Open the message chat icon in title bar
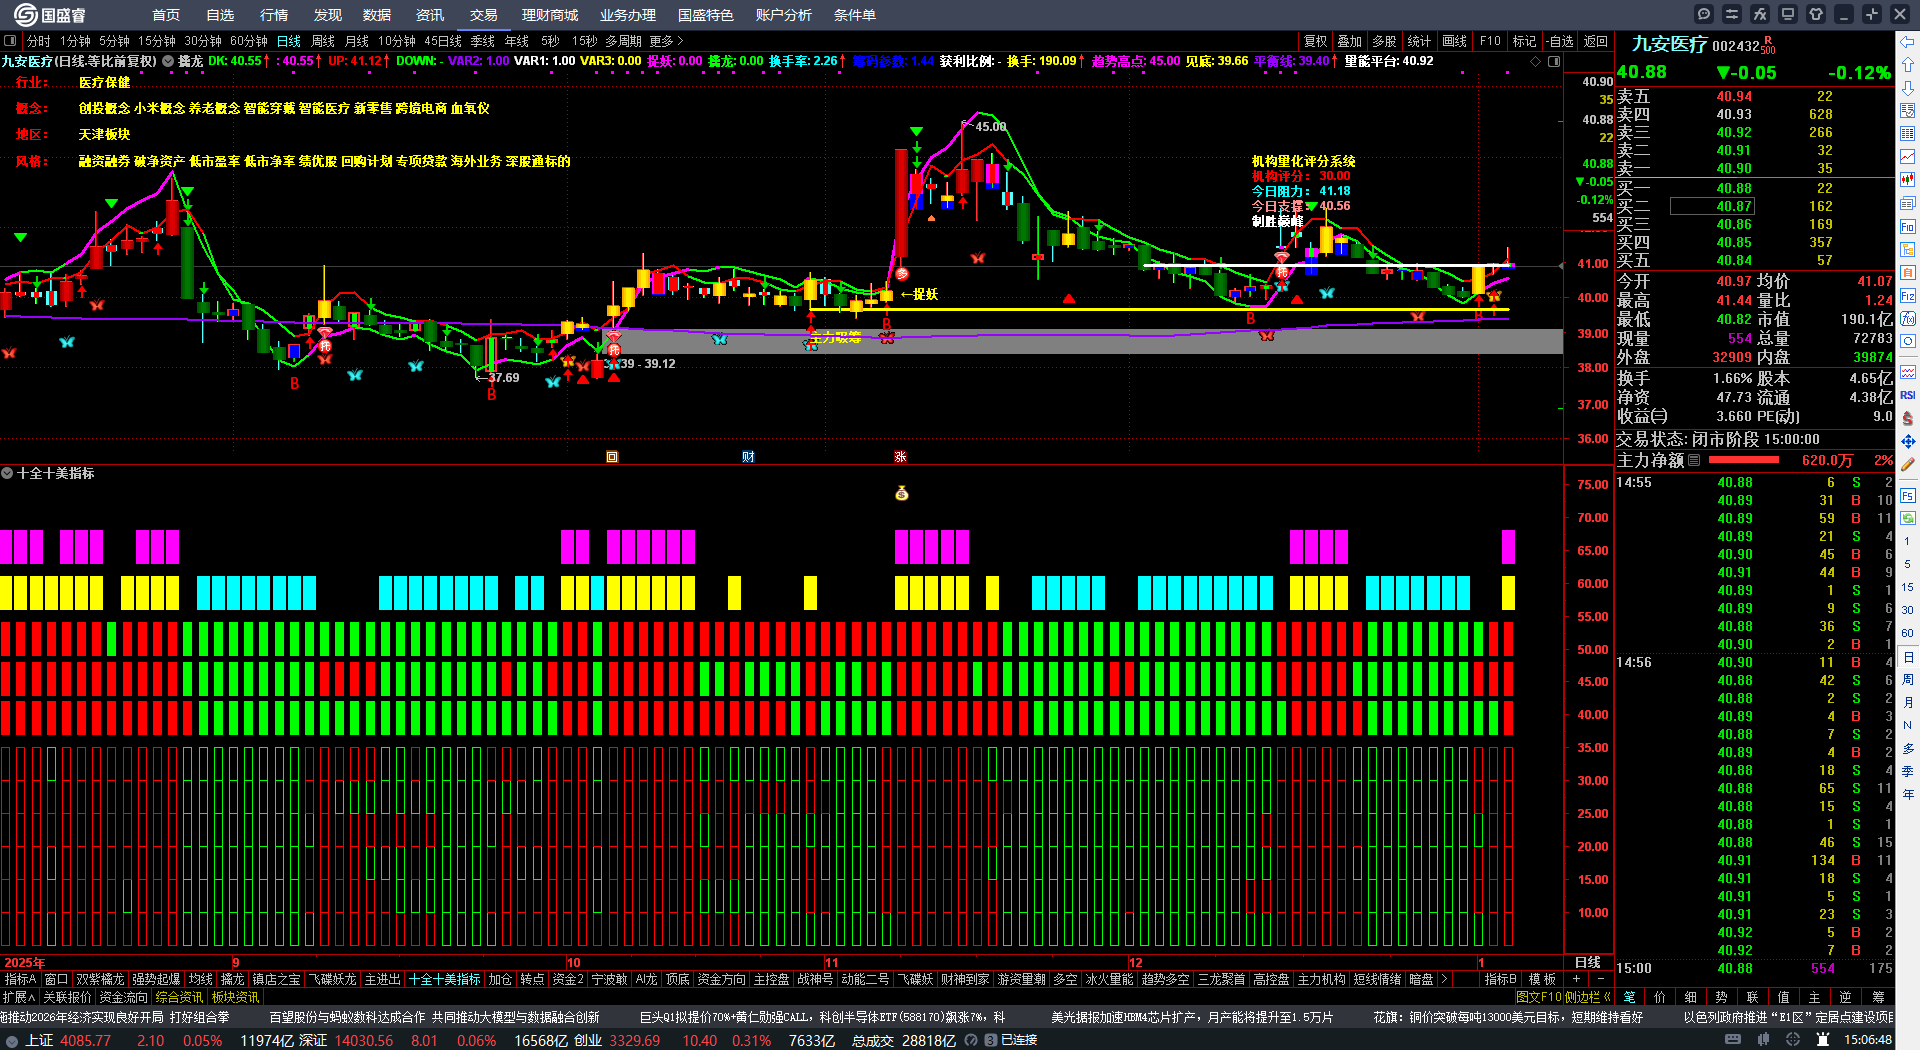1920x1050 pixels. [x=1704, y=14]
